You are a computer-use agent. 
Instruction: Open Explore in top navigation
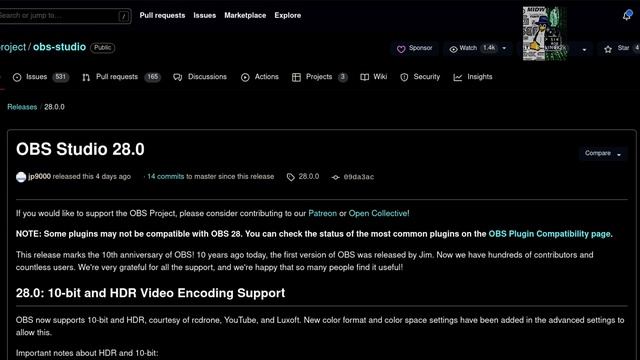287,15
